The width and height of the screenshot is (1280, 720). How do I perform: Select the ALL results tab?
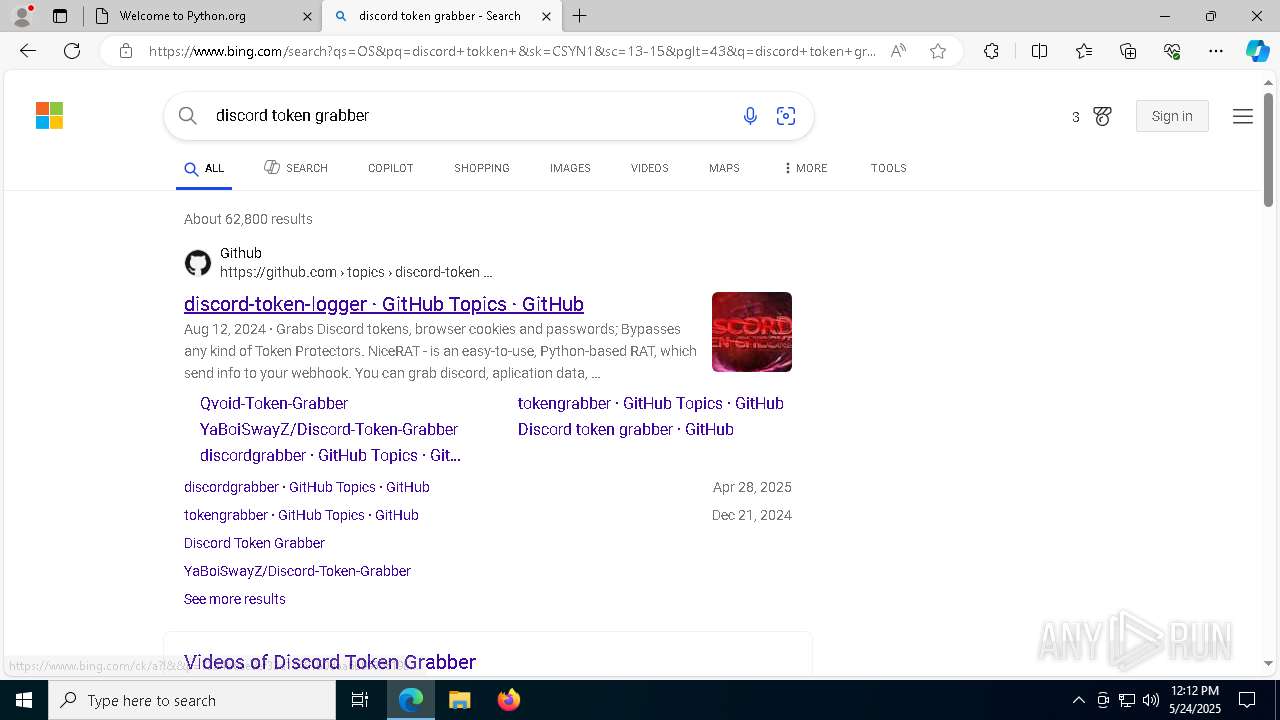point(204,168)
